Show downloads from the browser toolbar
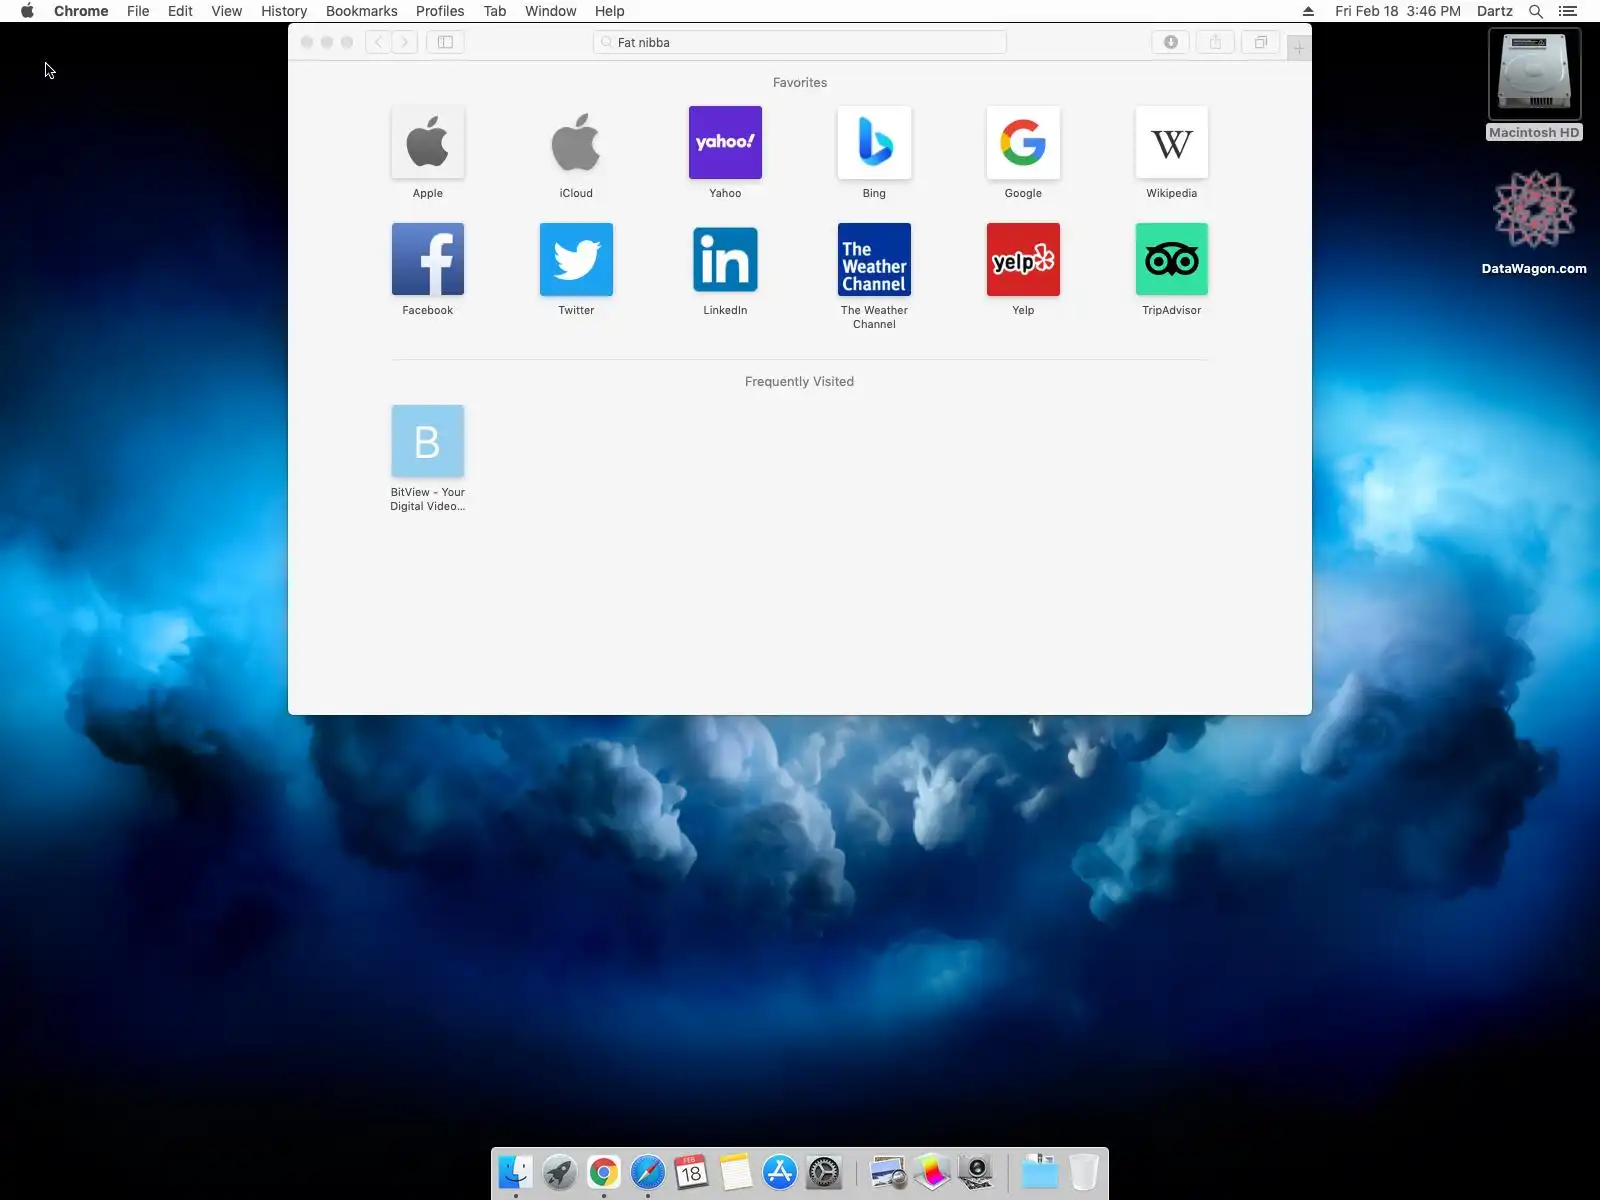1600x1200 pixels. (x=1170, y=42)
